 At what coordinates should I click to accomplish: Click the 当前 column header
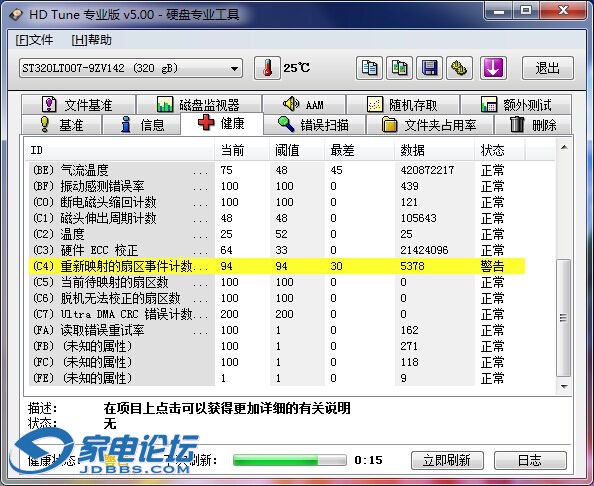coord(242,150)
